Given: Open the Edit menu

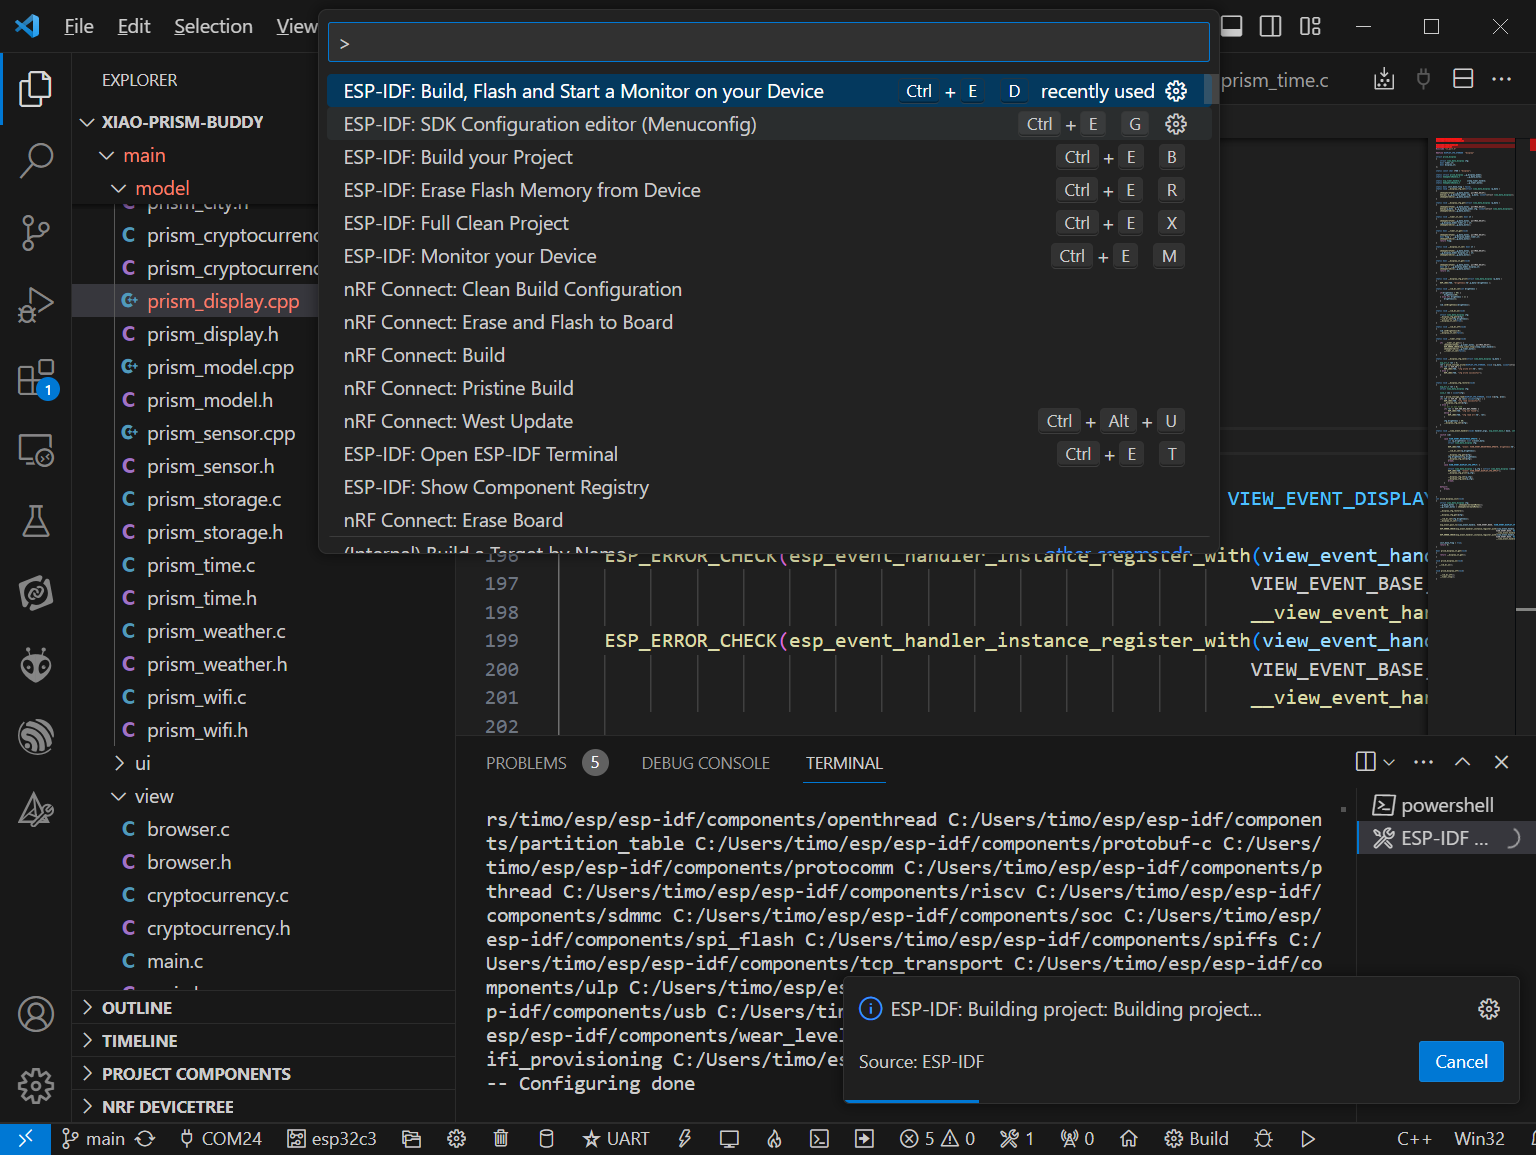Looking at the screenshot, I should pos(134,26).
